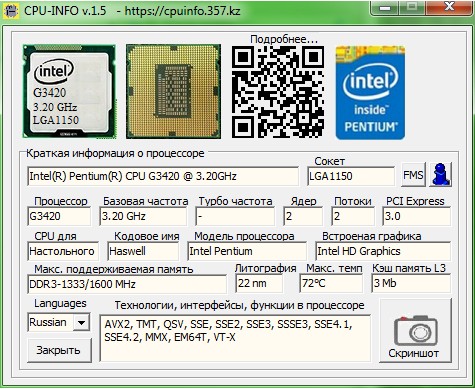Viewport: 475px width, 389px height.
Task: Click the Базовая частота label
Action: [145, 201]
